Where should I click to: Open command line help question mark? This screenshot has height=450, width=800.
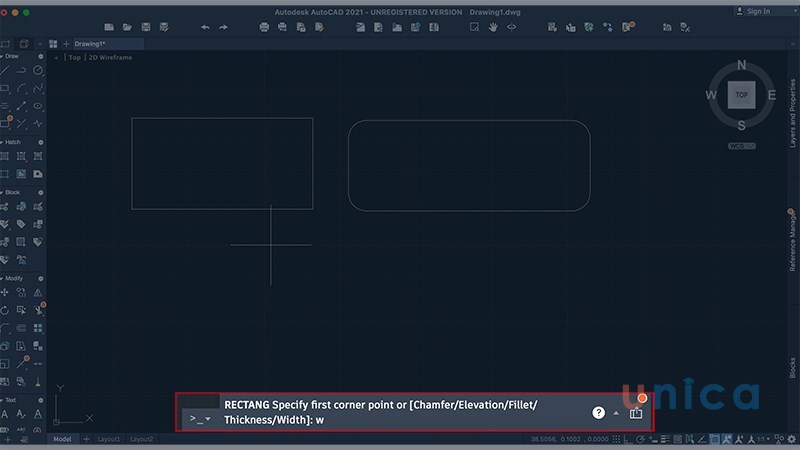[x=599, y=412]
